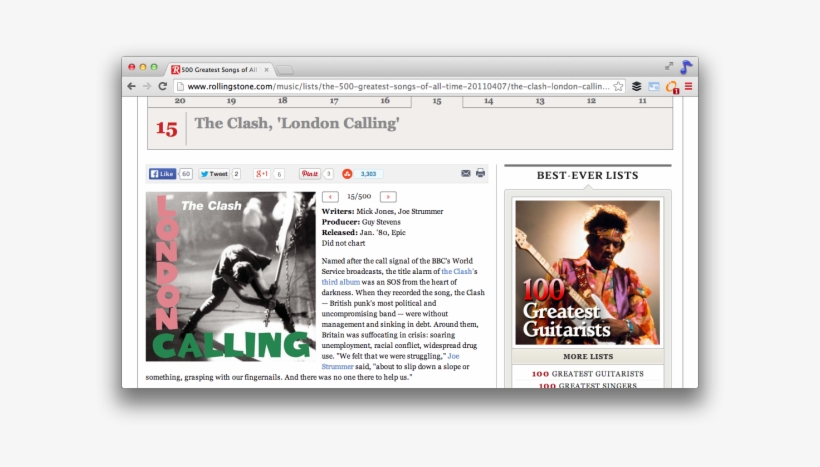This screenshot has width=820, height=467.
Task: Go to previous song with left arrow
Action: click(331, 197)
